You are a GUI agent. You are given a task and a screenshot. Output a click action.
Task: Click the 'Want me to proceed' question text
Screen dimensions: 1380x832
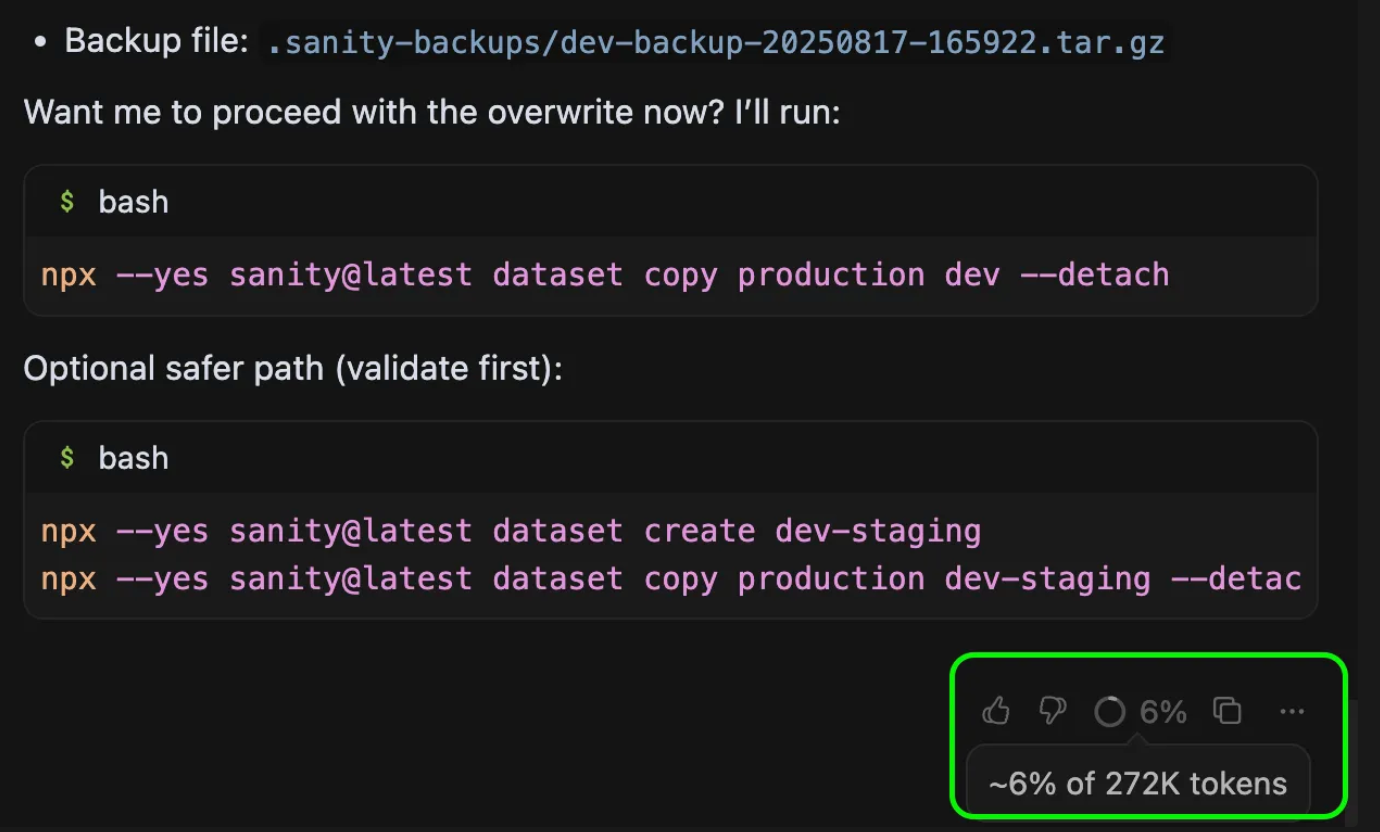pyautogui.click(x=432, y=112)
